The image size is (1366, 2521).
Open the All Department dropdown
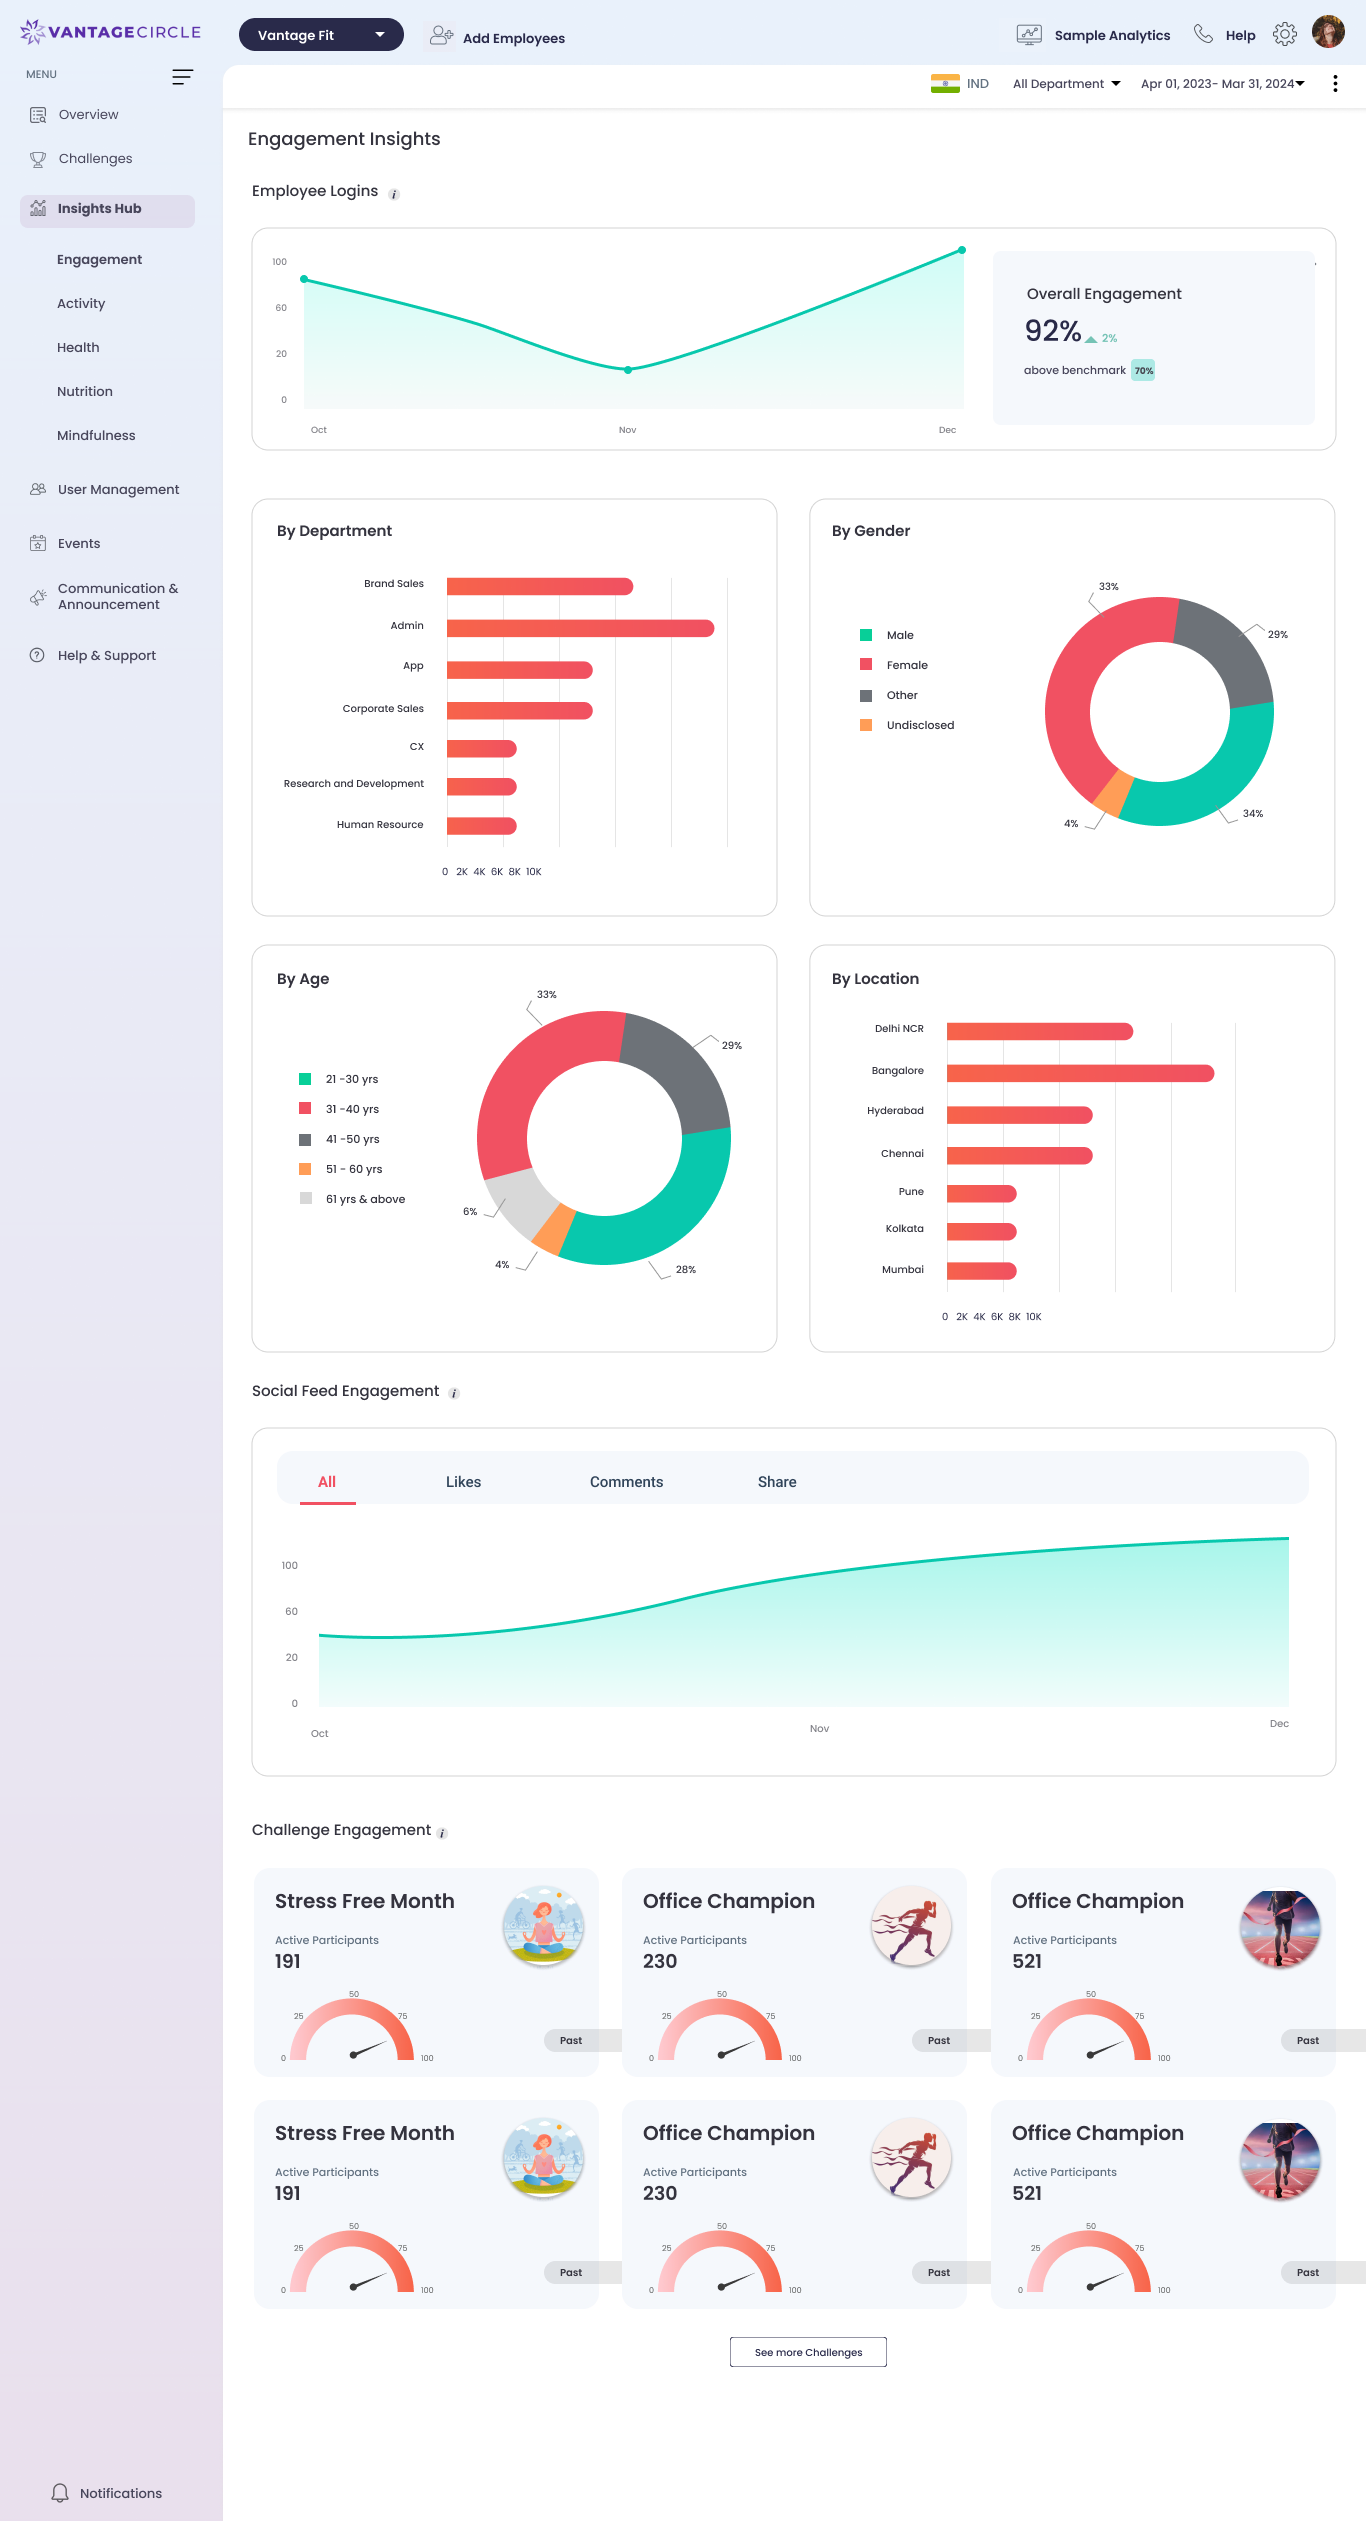(1066, 84)
